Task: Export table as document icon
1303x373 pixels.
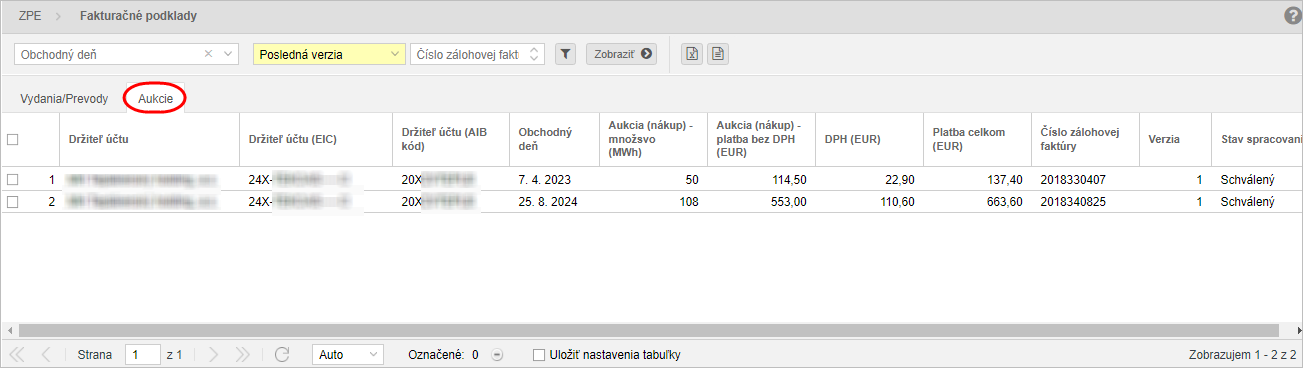Action: 717,54
